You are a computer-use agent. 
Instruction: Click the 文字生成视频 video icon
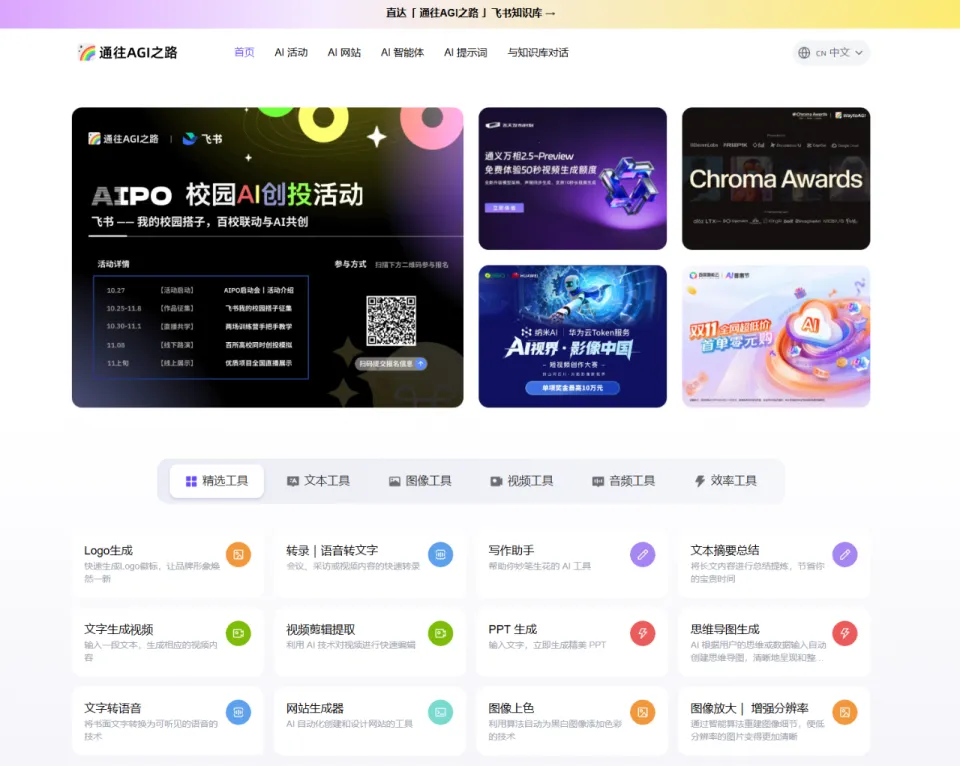(x=238, y=632)
